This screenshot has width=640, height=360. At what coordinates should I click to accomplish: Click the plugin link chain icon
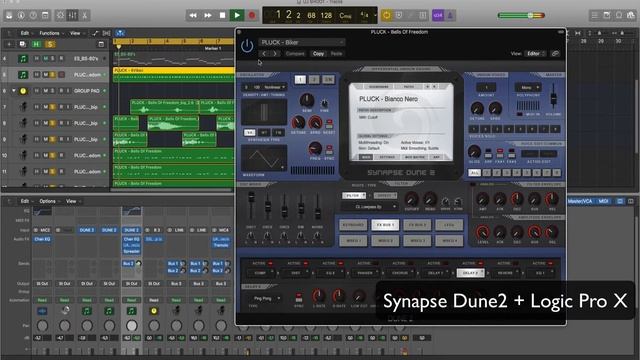click(x=555, y=53)
